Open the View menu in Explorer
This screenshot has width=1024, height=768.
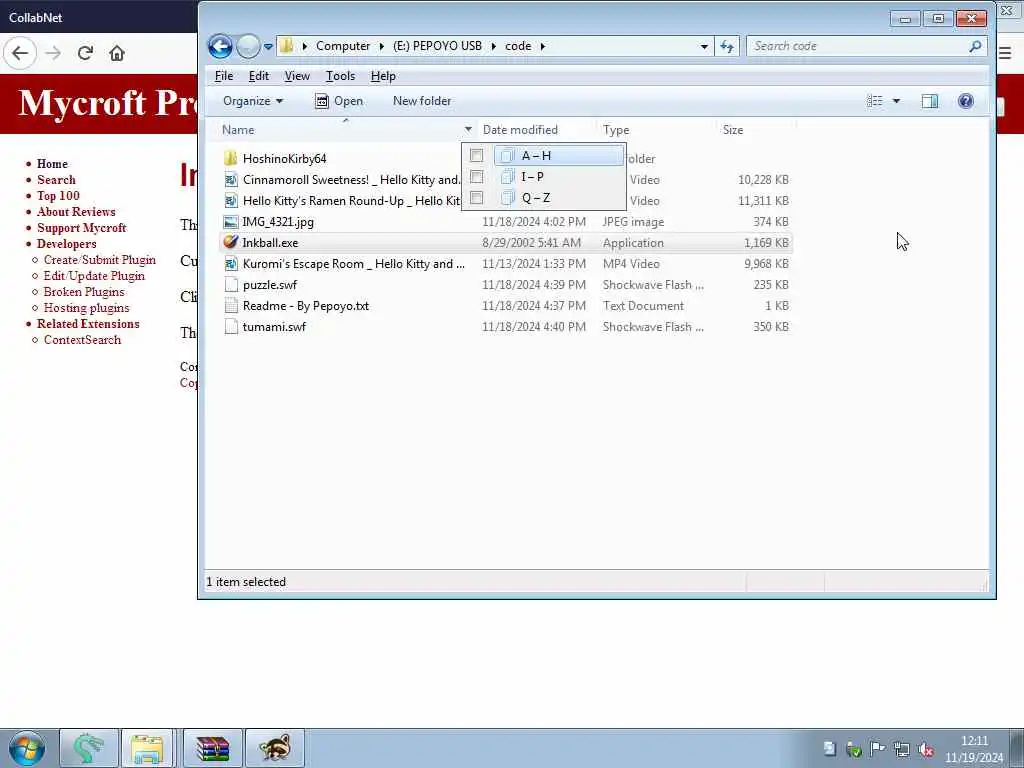pos(297,76)
